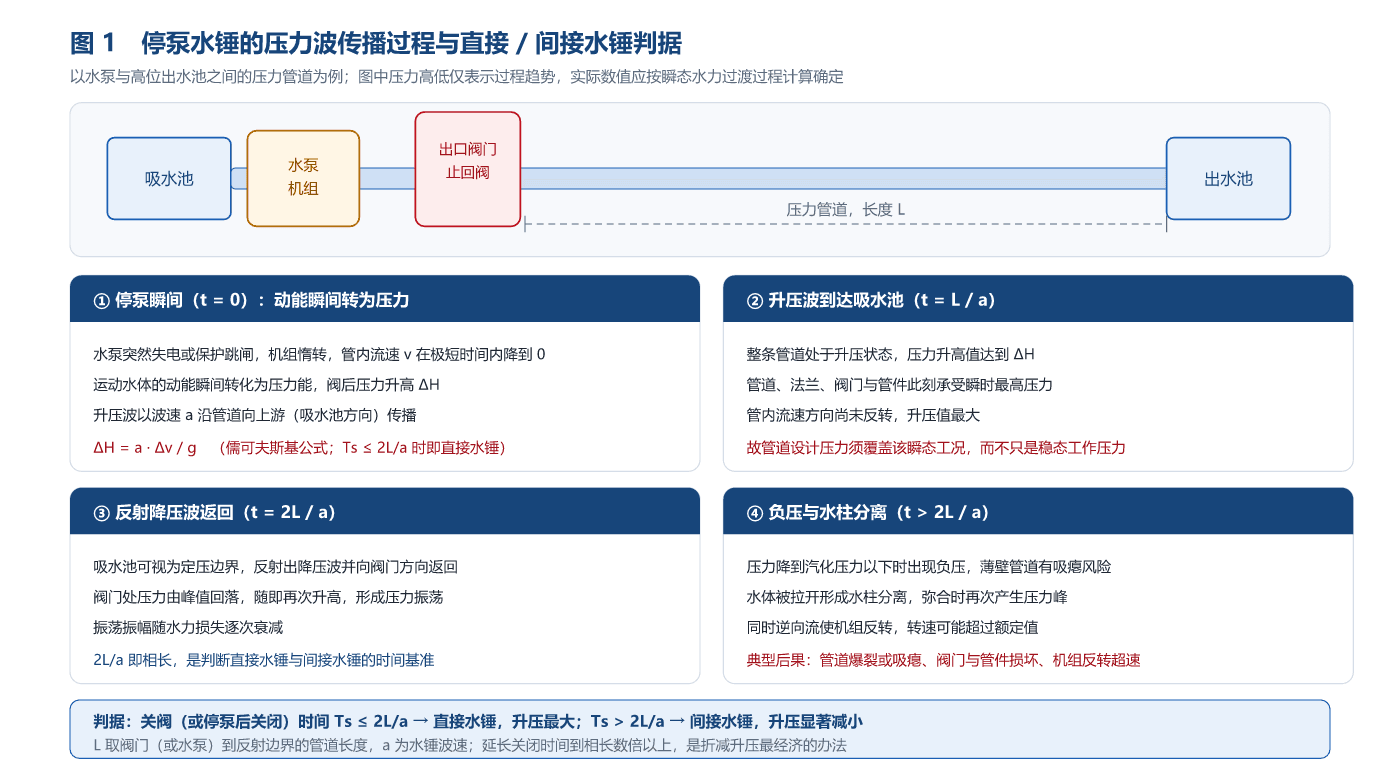Click the footnote line starting "L 取阀门（或水泵）"

(x=470, y=745)
